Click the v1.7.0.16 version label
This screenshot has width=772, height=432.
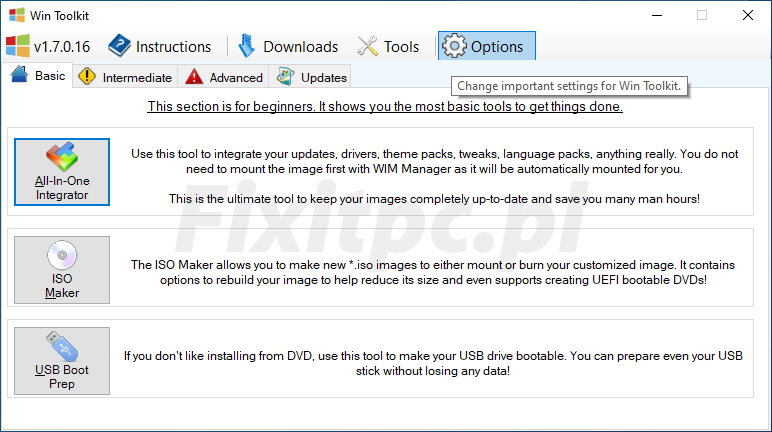click(48, 46)
